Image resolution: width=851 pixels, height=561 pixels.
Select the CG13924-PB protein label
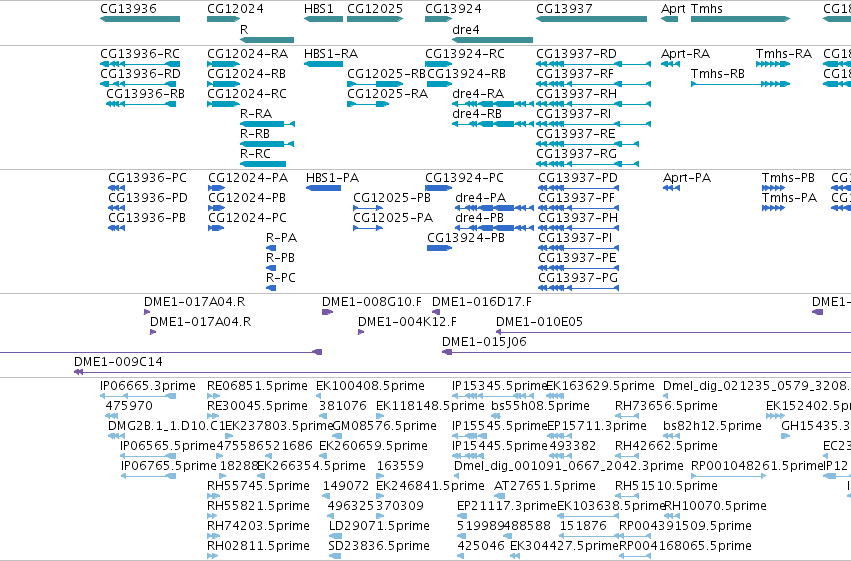pos(466,238)
